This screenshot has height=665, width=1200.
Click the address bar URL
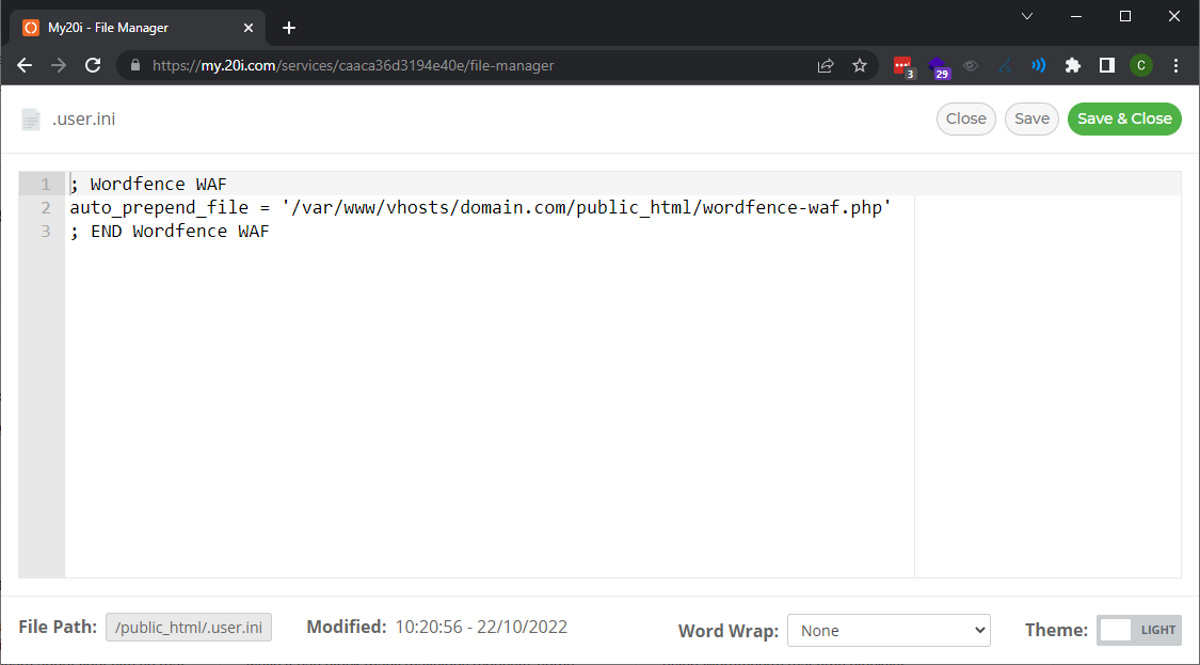click(x=353, y=65)
